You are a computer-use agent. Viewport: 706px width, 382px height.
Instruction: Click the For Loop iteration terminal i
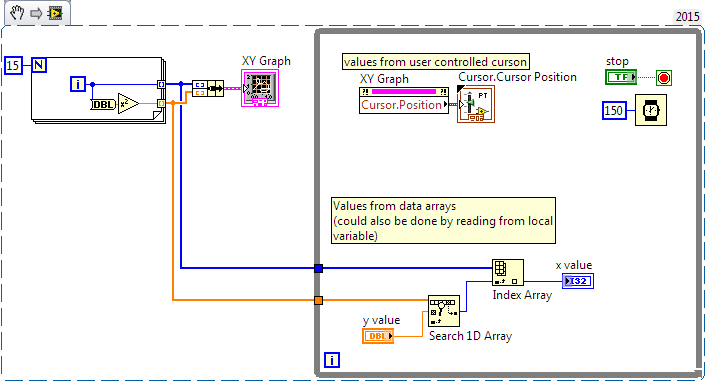point(78,84)
